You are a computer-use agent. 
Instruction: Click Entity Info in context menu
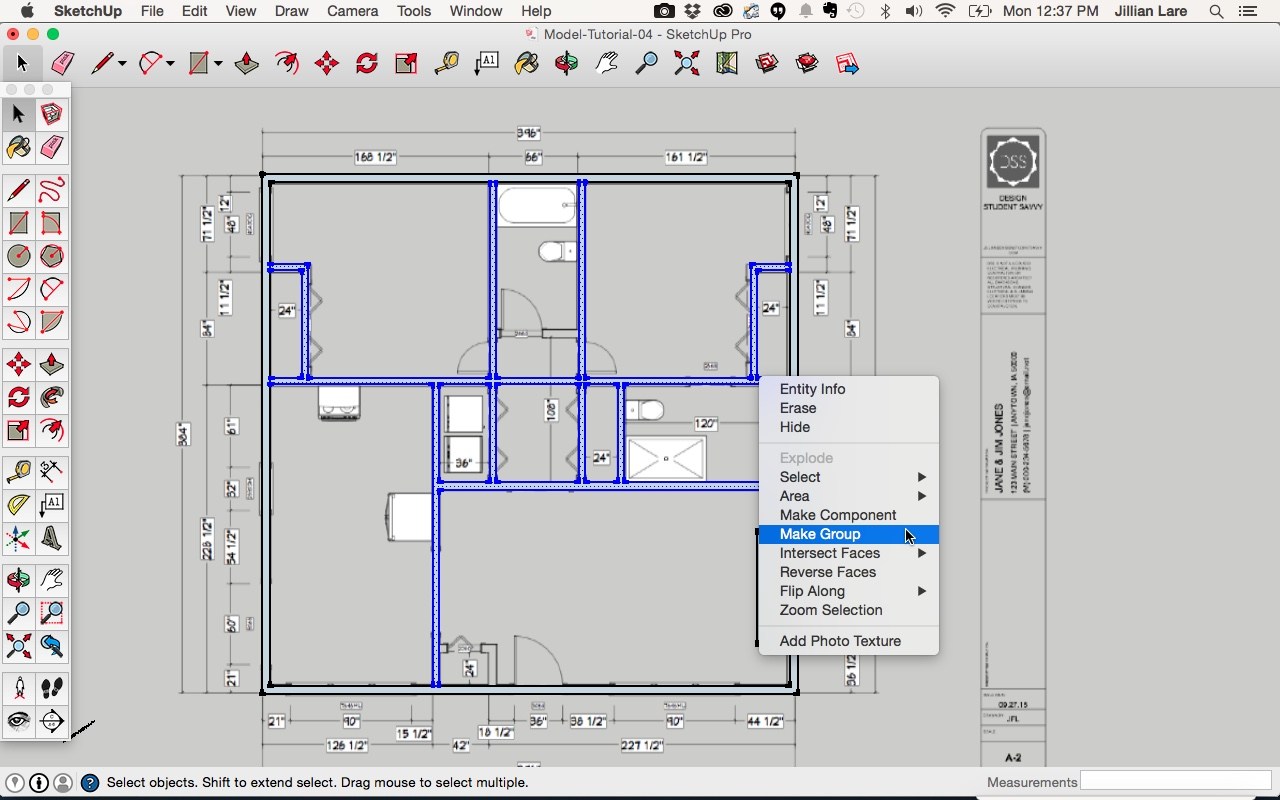(x=812, y=389)
